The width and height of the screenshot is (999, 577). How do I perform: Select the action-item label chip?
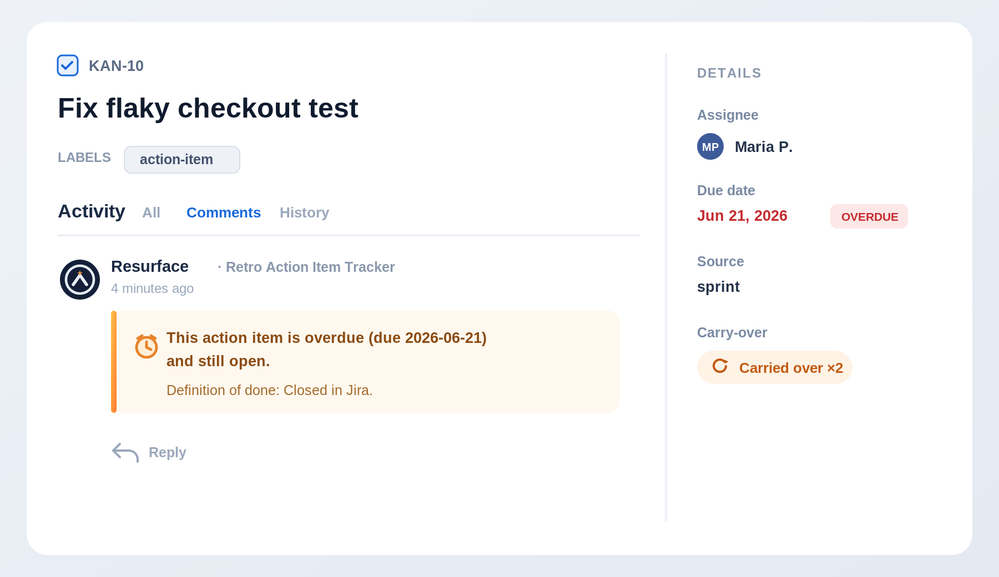182,159
